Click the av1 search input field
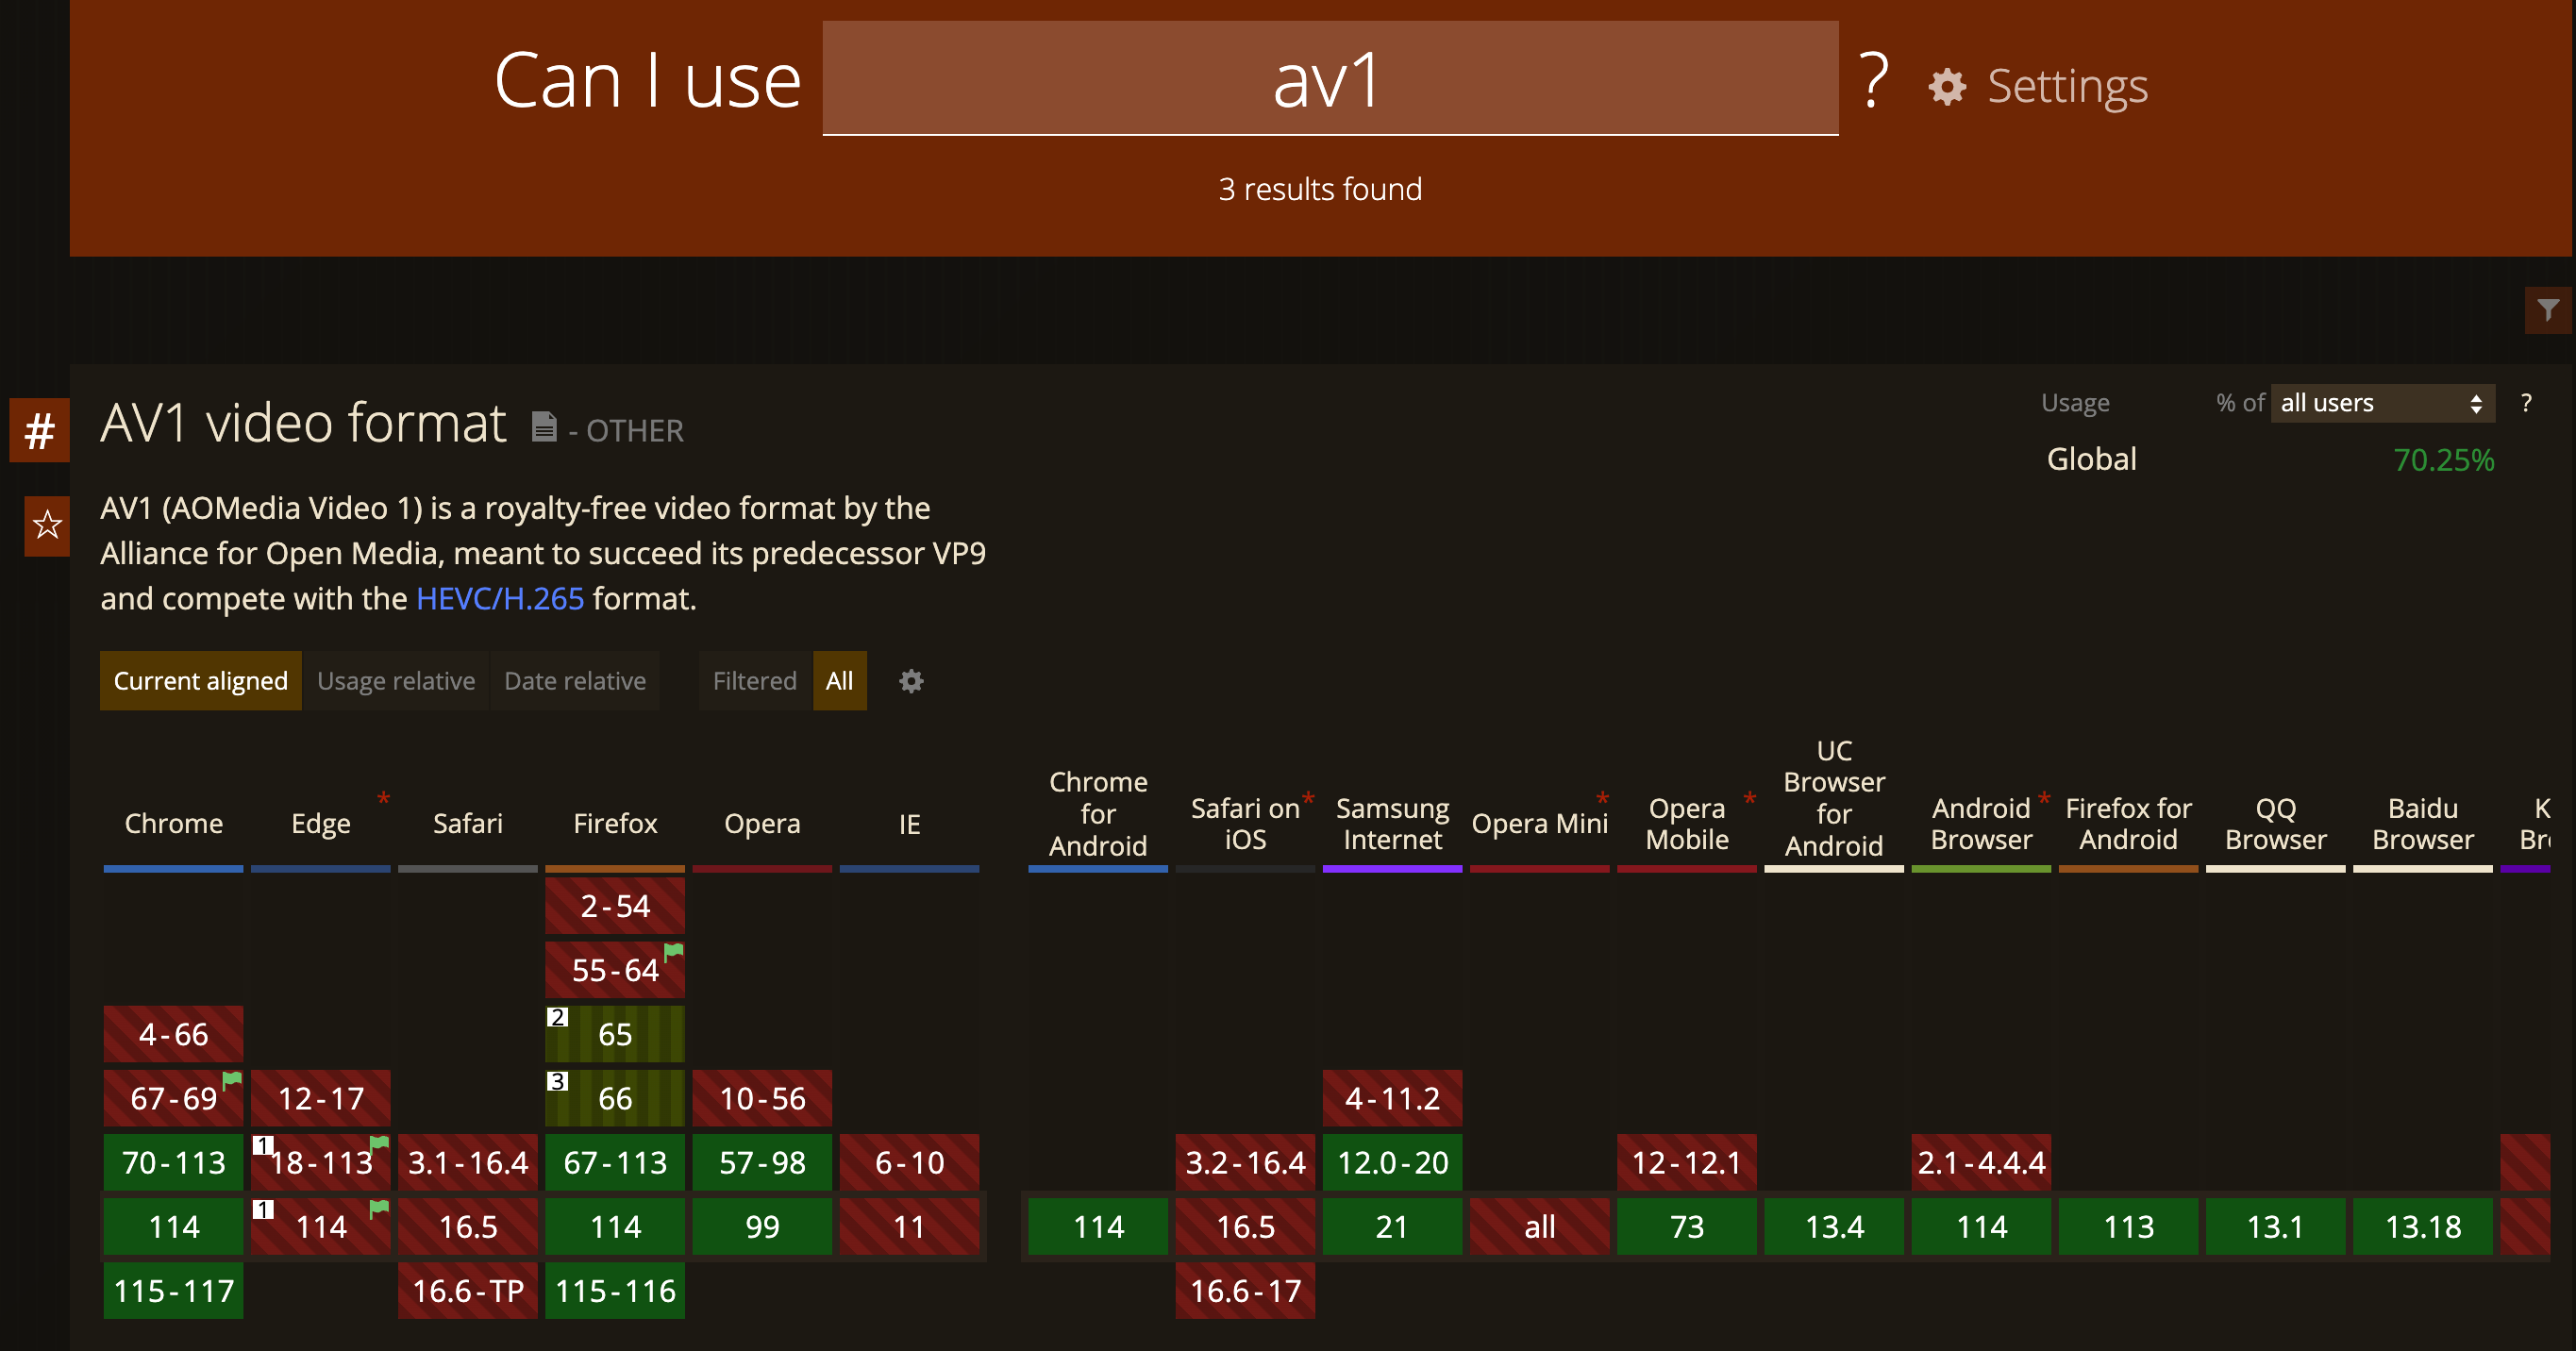Screen dimensions: 2576x1351 tap(1330, 78)
